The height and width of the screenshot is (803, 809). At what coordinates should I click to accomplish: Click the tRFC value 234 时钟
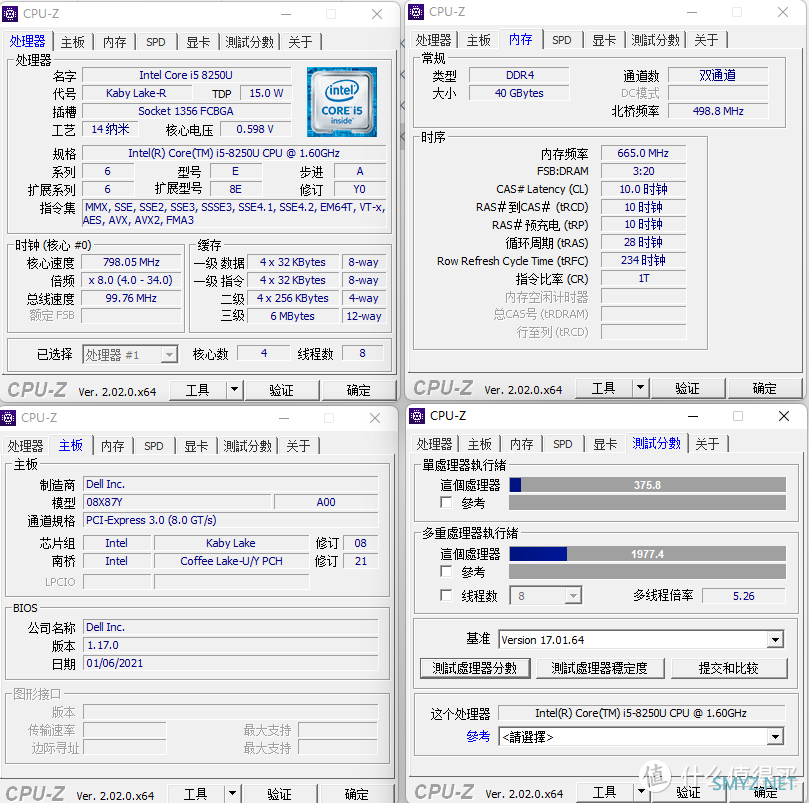(643, 260)
